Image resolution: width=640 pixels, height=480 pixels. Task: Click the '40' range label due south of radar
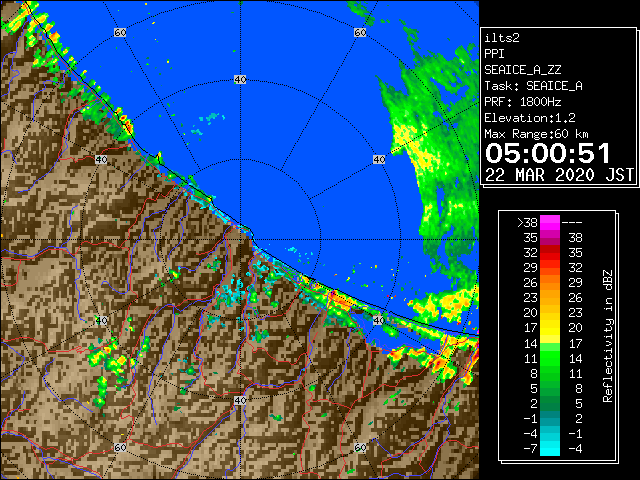240,400
